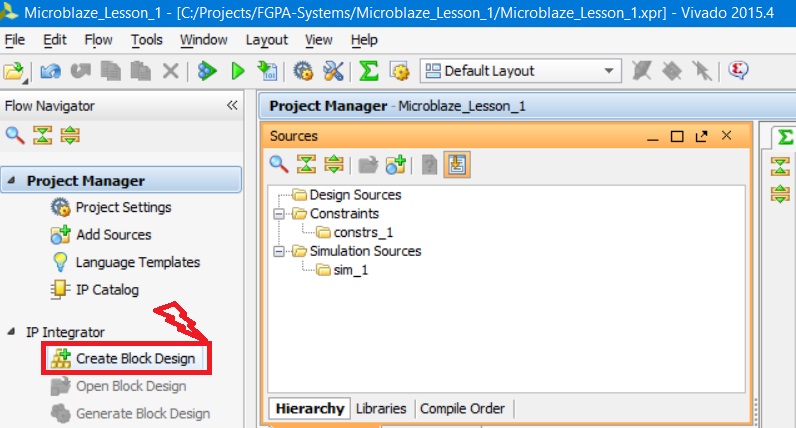Click Create Block Design

[x=134, y=358]
